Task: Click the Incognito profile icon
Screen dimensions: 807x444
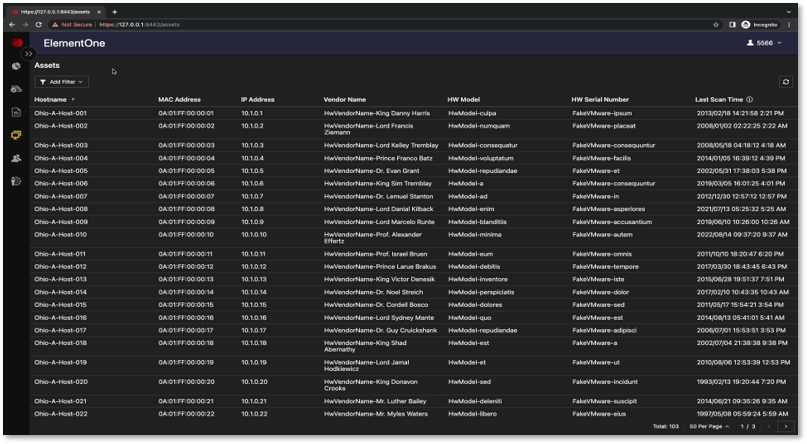Action: [745, 25]
